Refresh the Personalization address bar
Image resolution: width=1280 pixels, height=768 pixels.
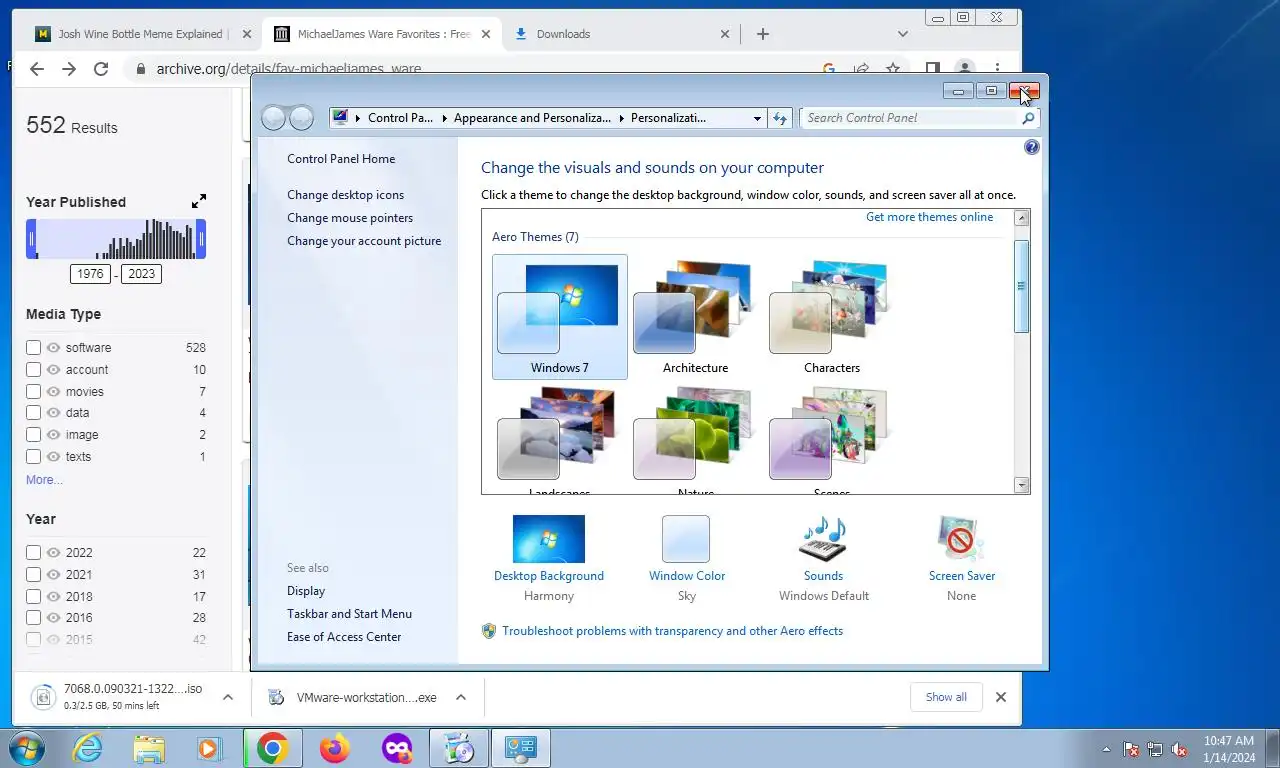tap(780, 118)
